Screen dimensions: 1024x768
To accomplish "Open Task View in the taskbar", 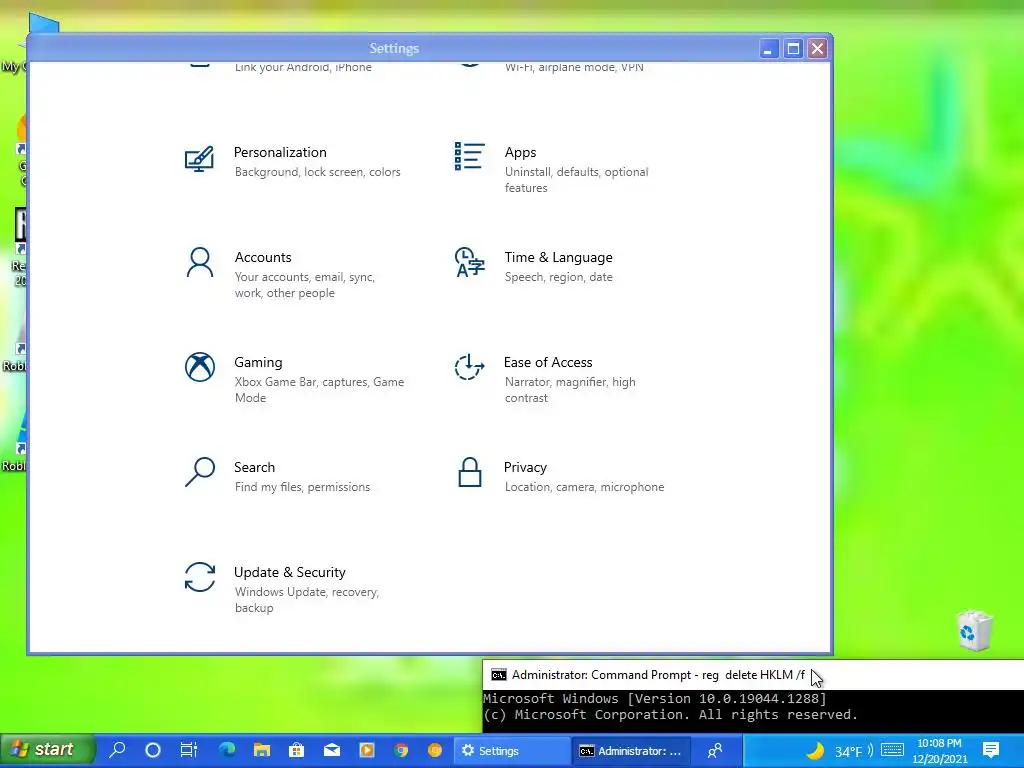I will 188,750.
